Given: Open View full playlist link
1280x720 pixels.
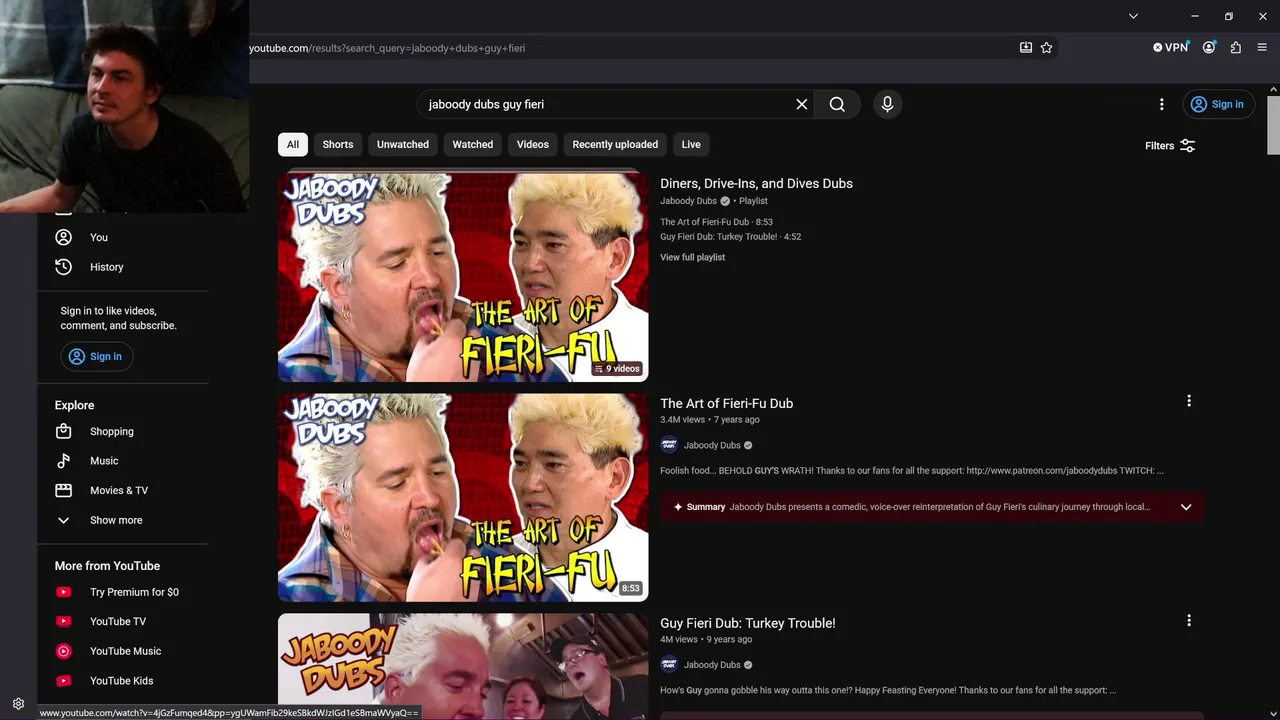Looking at the screenshot, I should pos(692,257).
